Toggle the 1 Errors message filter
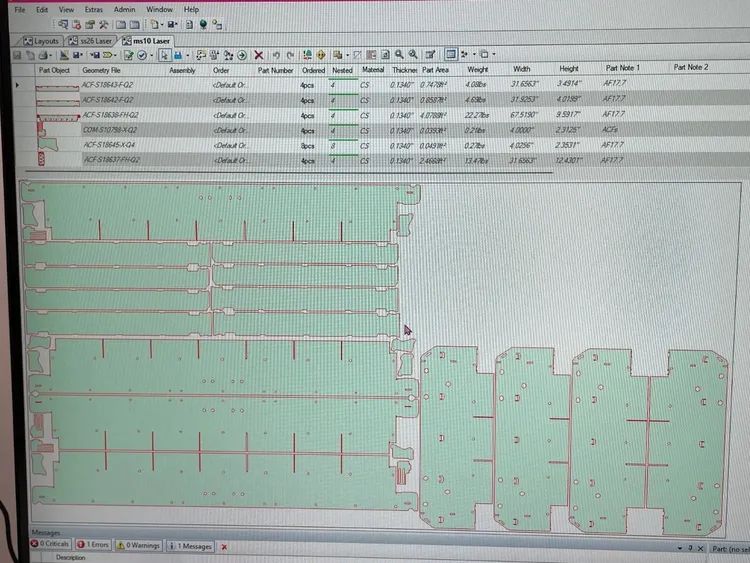Screen dimensions: 750x563 tap(97, 546)
